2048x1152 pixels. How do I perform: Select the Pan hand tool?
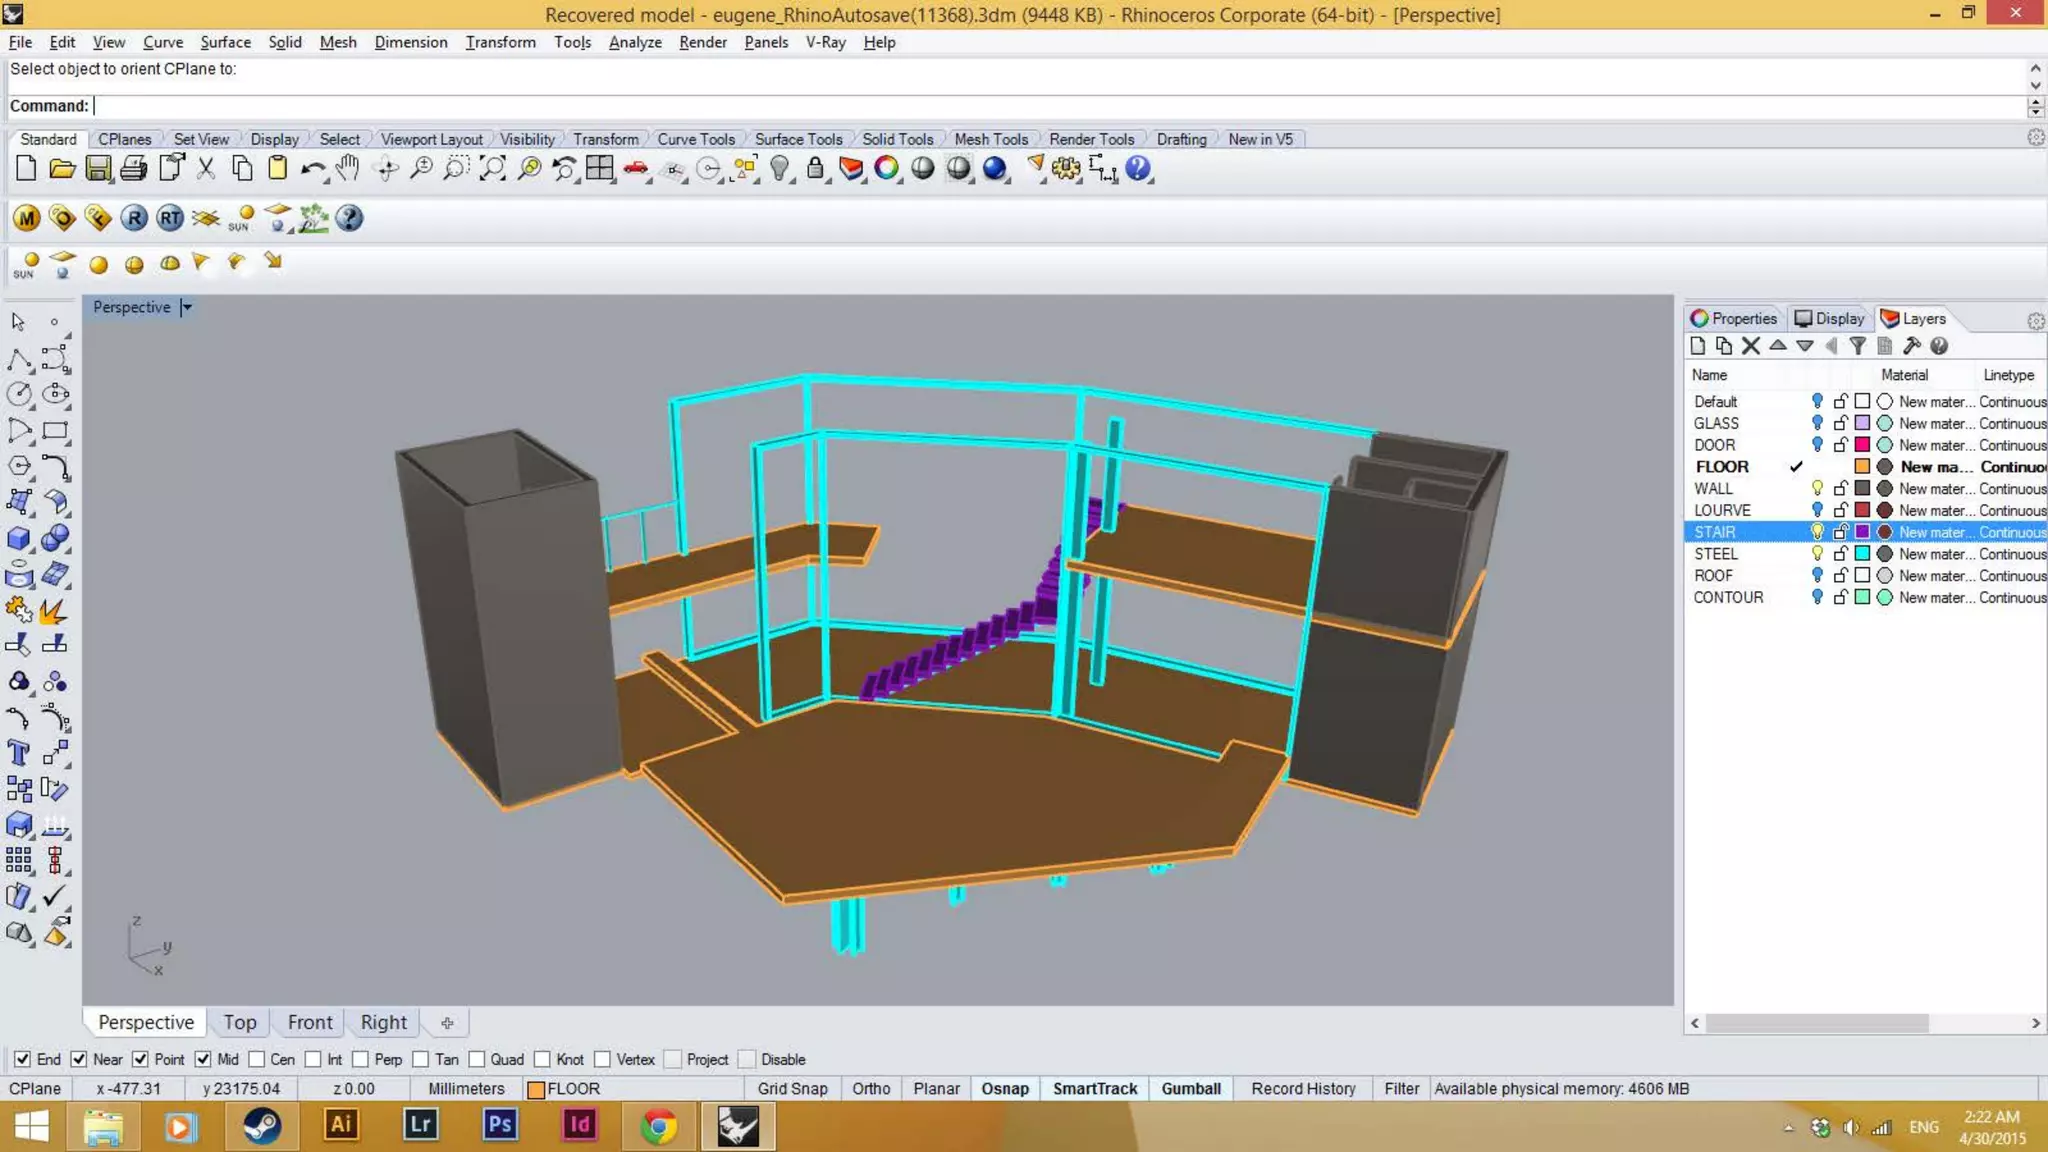coord(347,169)
